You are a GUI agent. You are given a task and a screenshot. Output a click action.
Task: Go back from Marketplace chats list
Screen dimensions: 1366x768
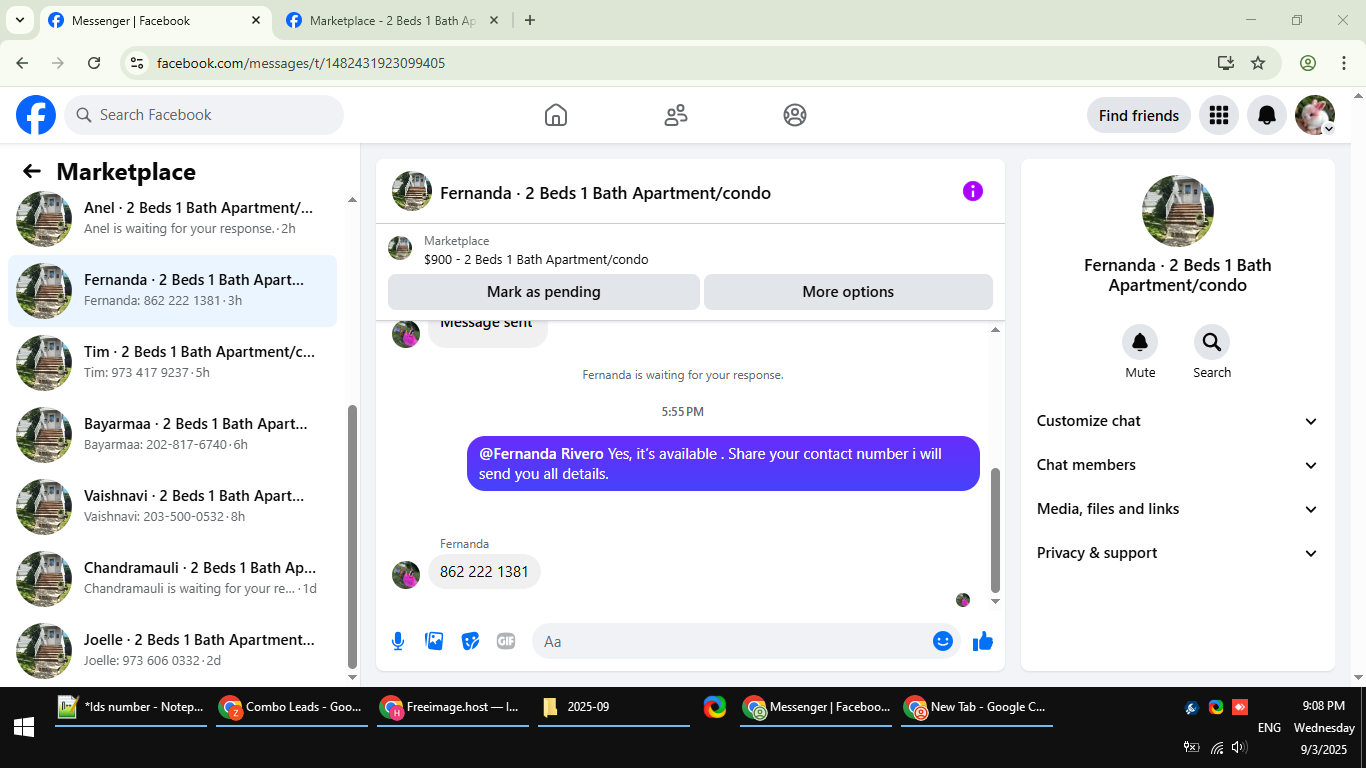click(32, 172)
